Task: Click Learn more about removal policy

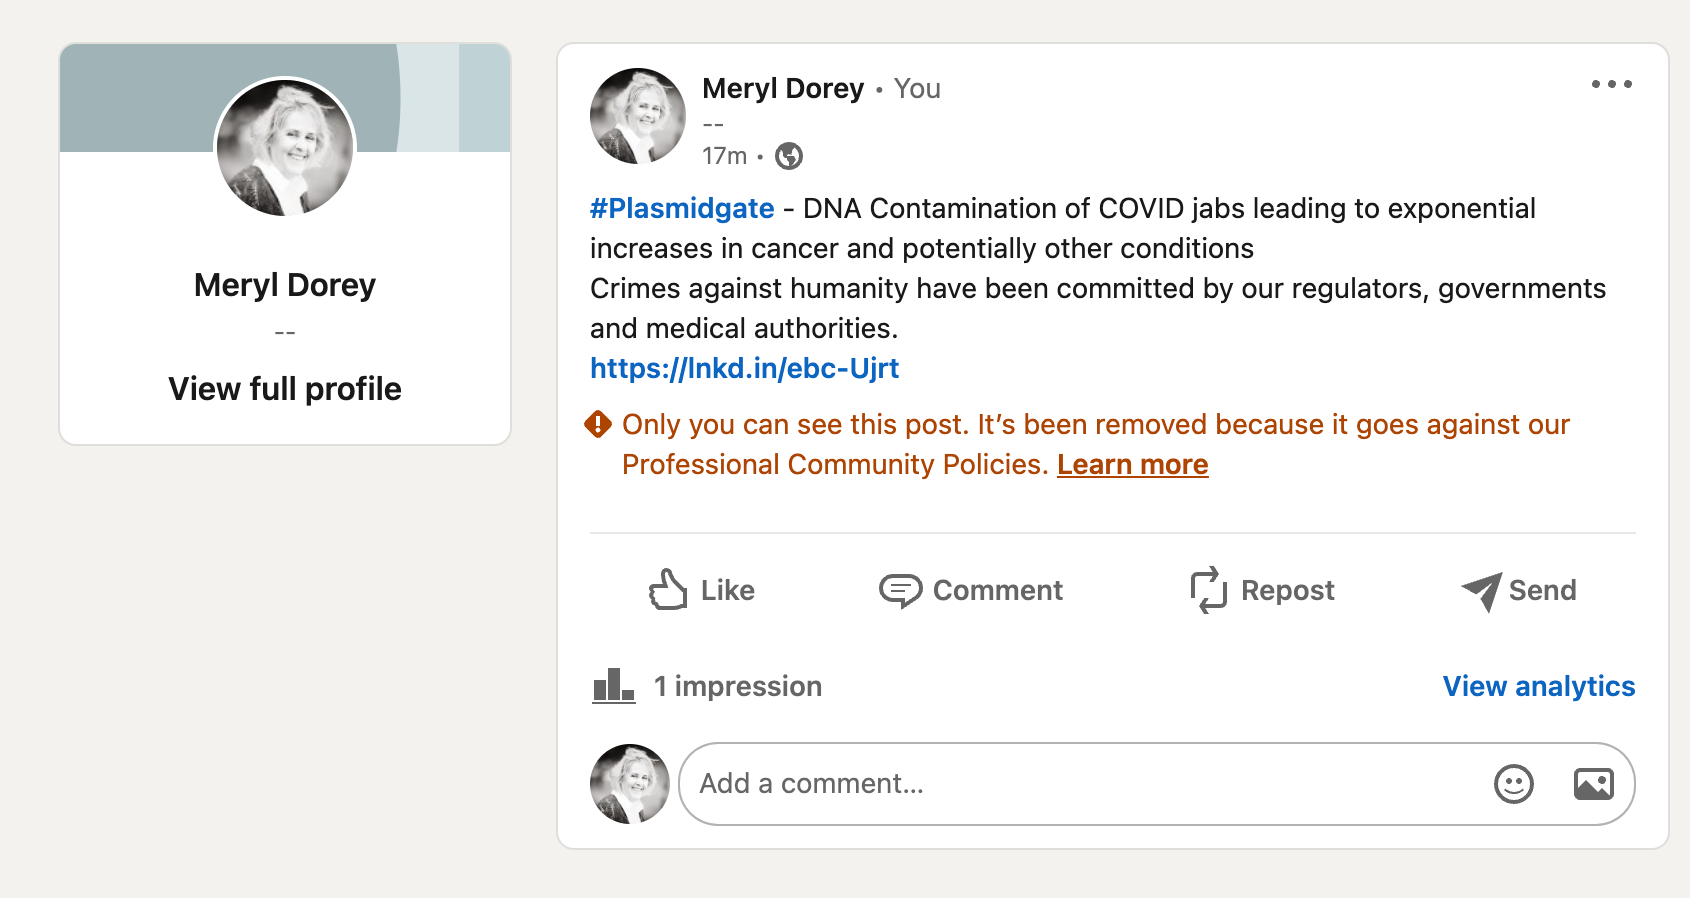Action: [1132, 465]
